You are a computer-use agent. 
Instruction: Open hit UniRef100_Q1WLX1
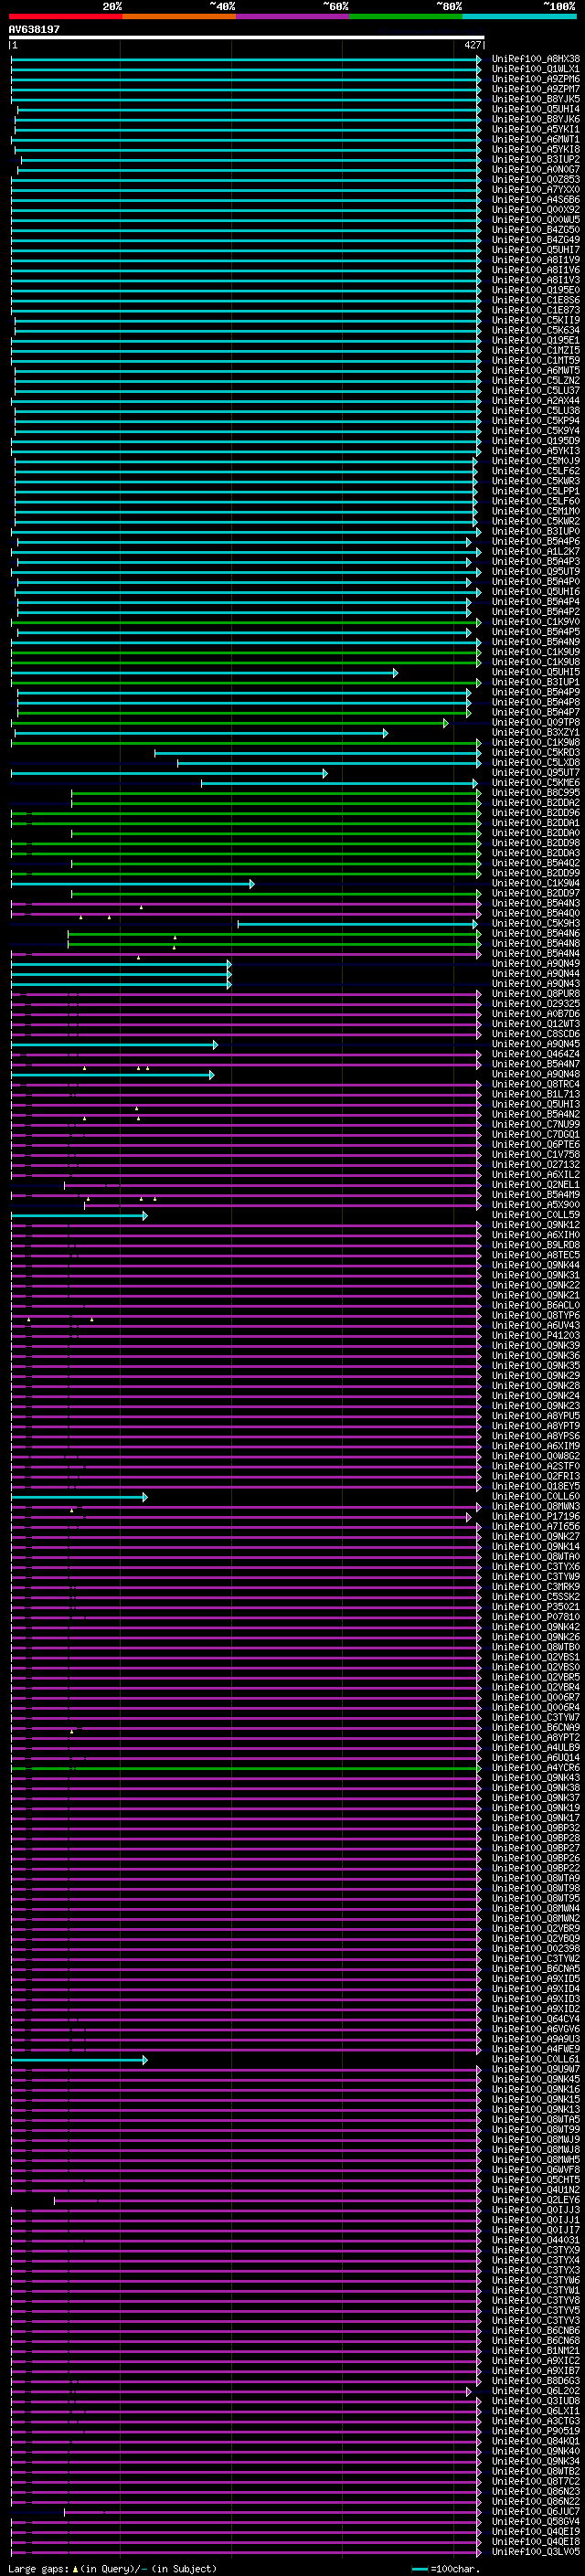(x=535, y=69)
